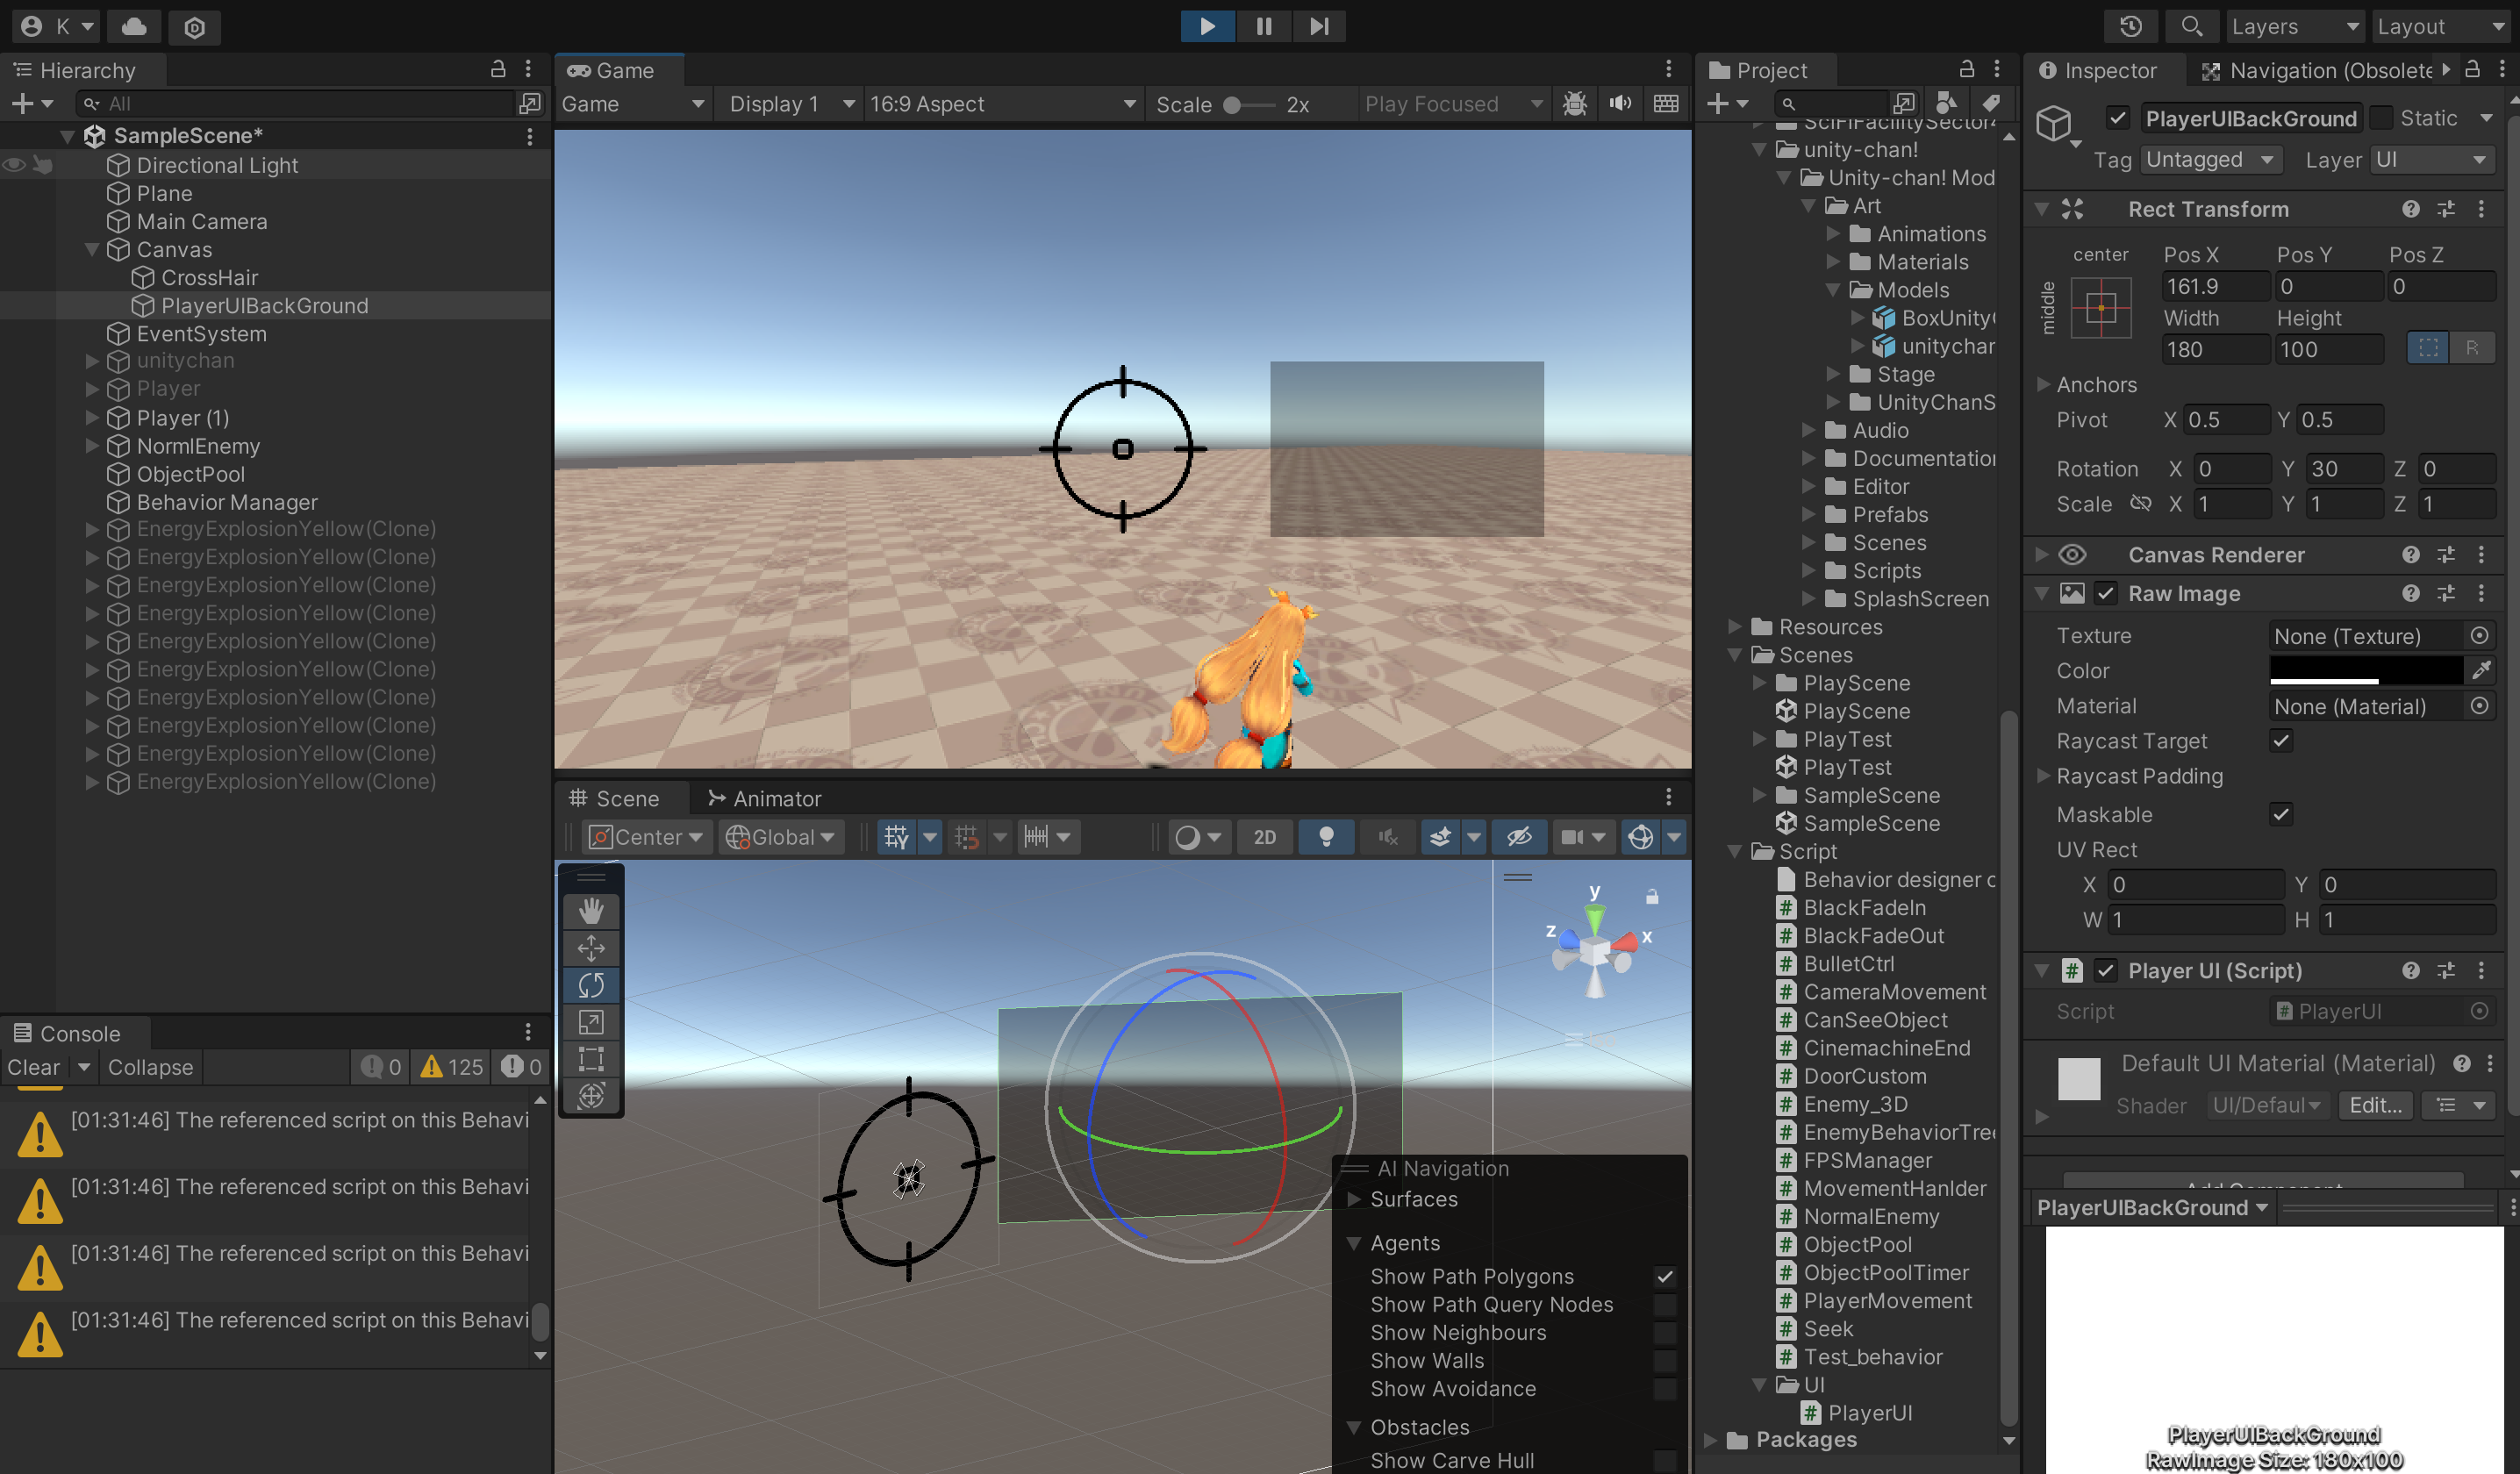
Task: Click Texture object picker circle
Action: click(2479, 636)
